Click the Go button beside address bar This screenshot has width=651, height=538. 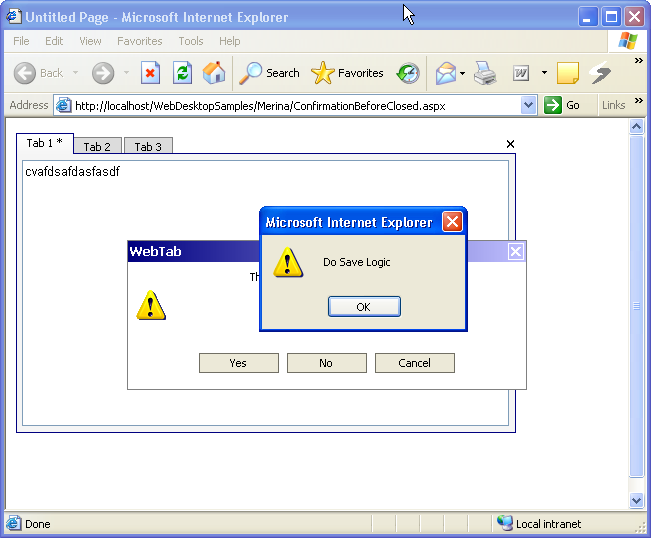click(562, 105)
